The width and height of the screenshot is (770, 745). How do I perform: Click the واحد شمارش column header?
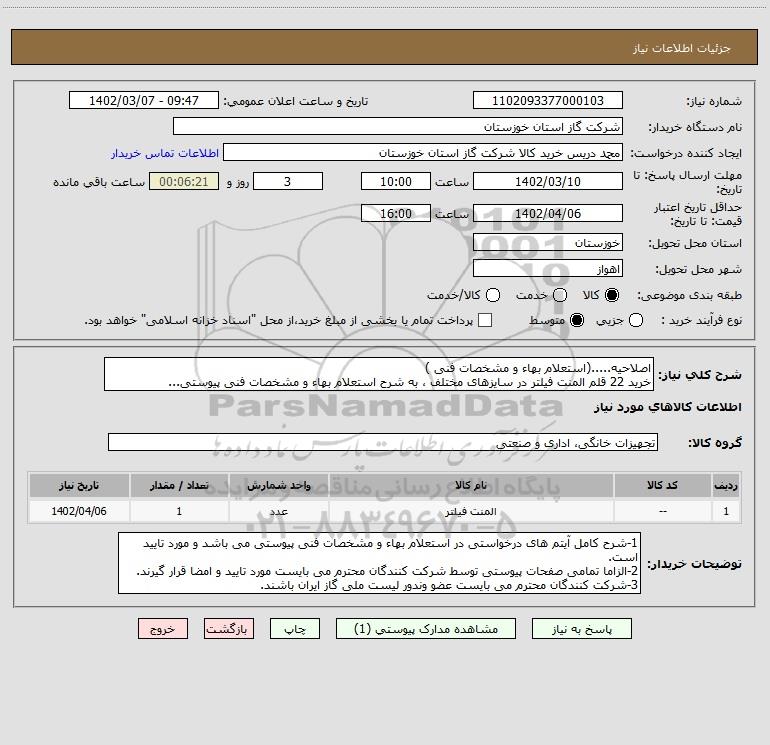[278, 485]
